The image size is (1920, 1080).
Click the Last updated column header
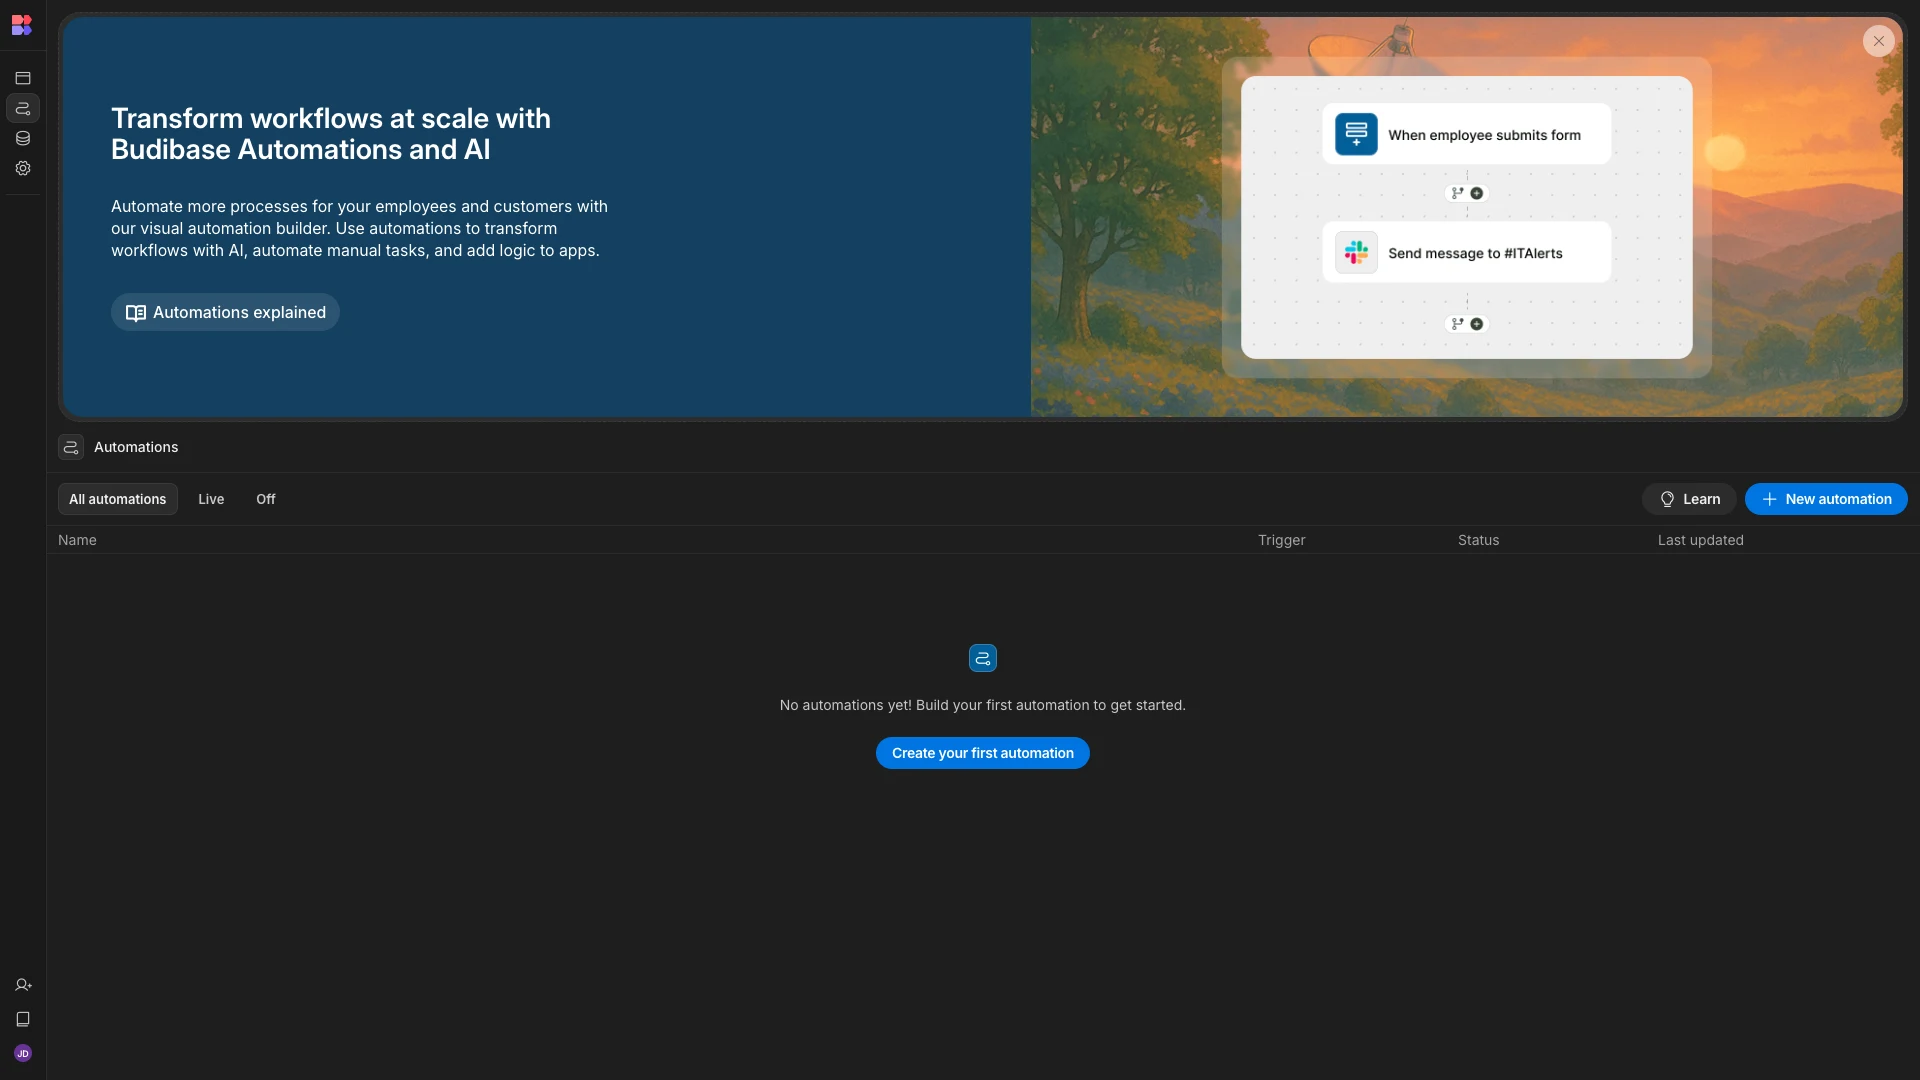tap(1701, 540)
